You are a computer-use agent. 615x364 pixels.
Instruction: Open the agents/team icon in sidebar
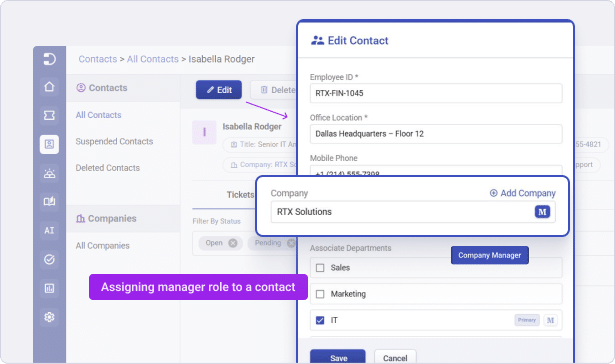tap(49, 173)
